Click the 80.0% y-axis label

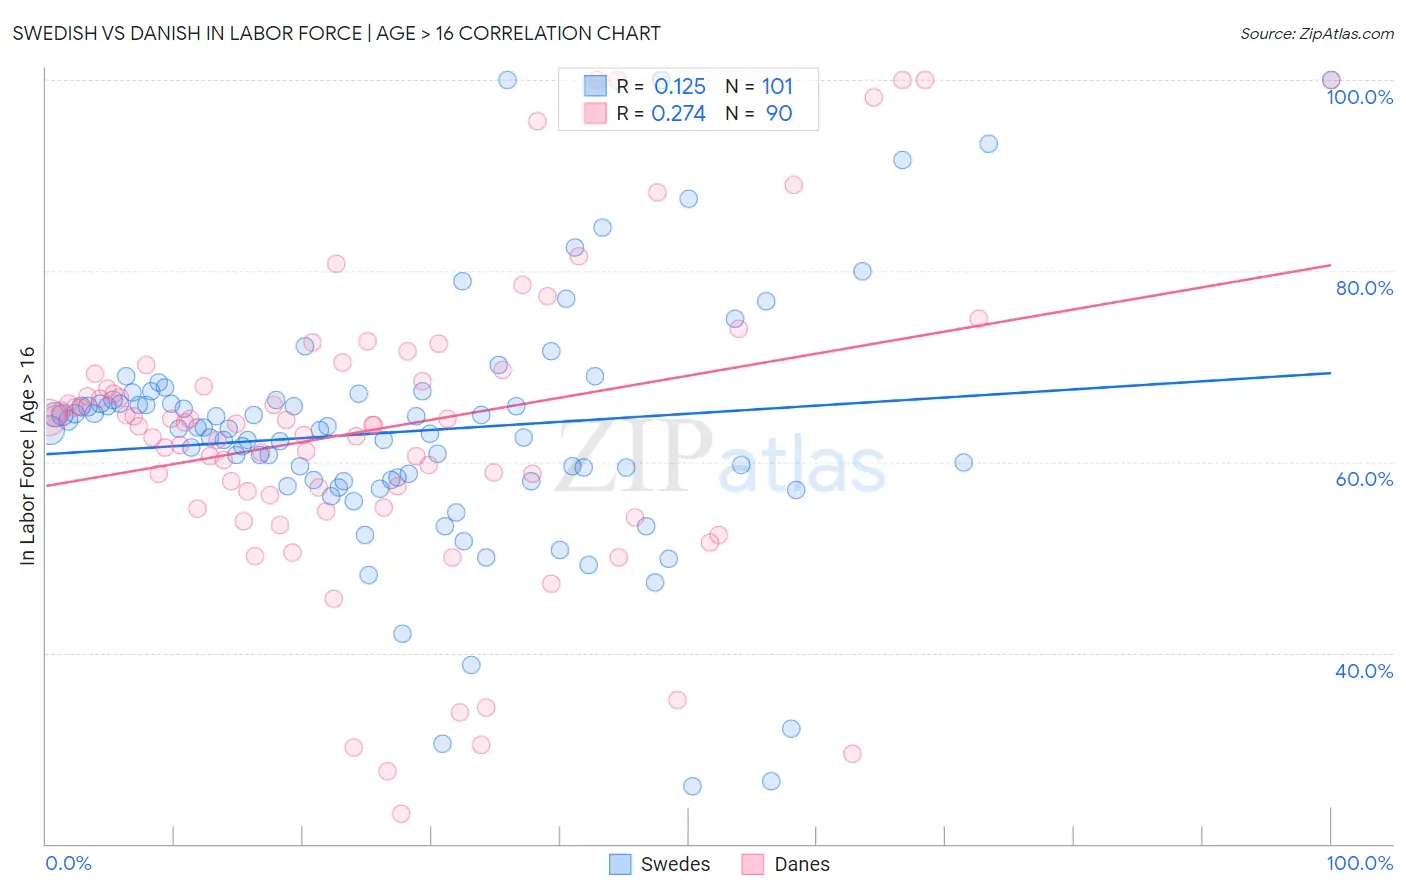[x=1364, y=288]
